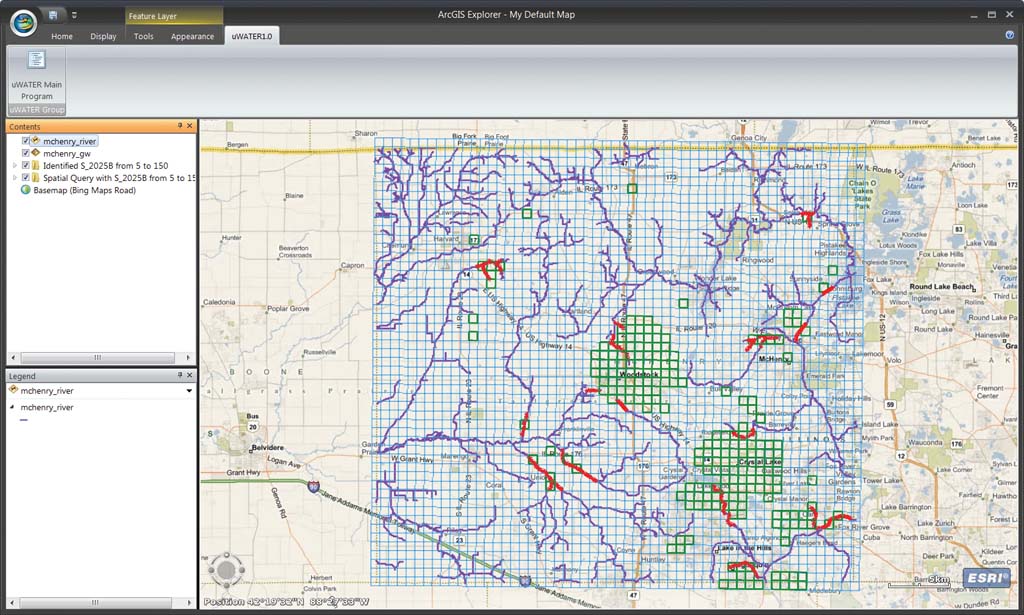This screenshot has height=615, width=1024.
Task: Toggle visibility checkbox for mchenry_gw layer
Action: pos(25,153)
